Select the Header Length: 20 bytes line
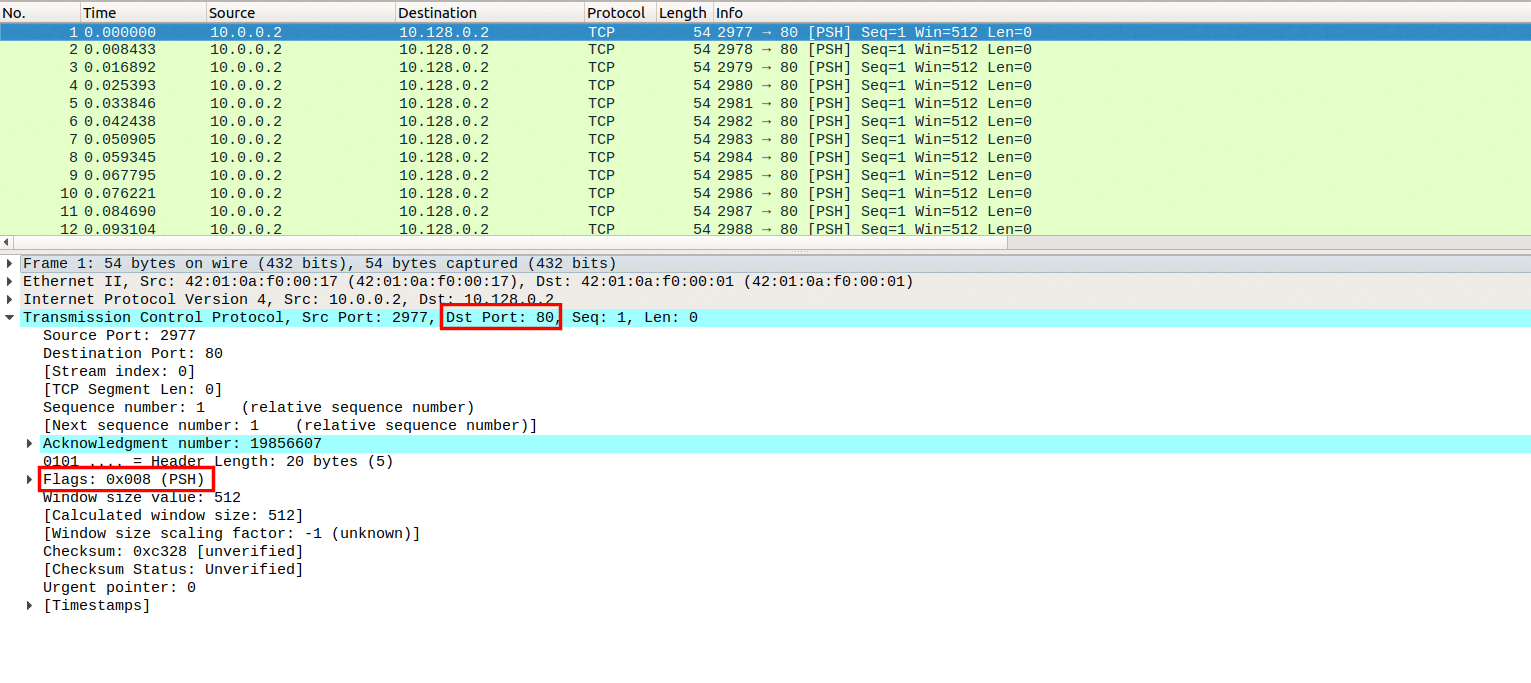The image size is (1531, 683). pyautogui.click(x=218, y=462)
